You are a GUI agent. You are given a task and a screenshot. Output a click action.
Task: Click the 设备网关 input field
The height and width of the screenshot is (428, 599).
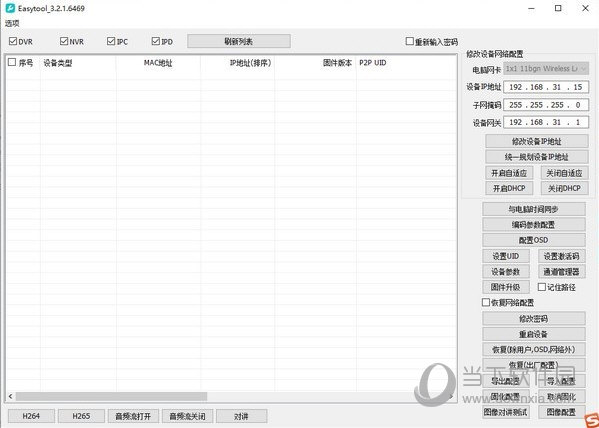pyautogui.click(x=546, y=122)
